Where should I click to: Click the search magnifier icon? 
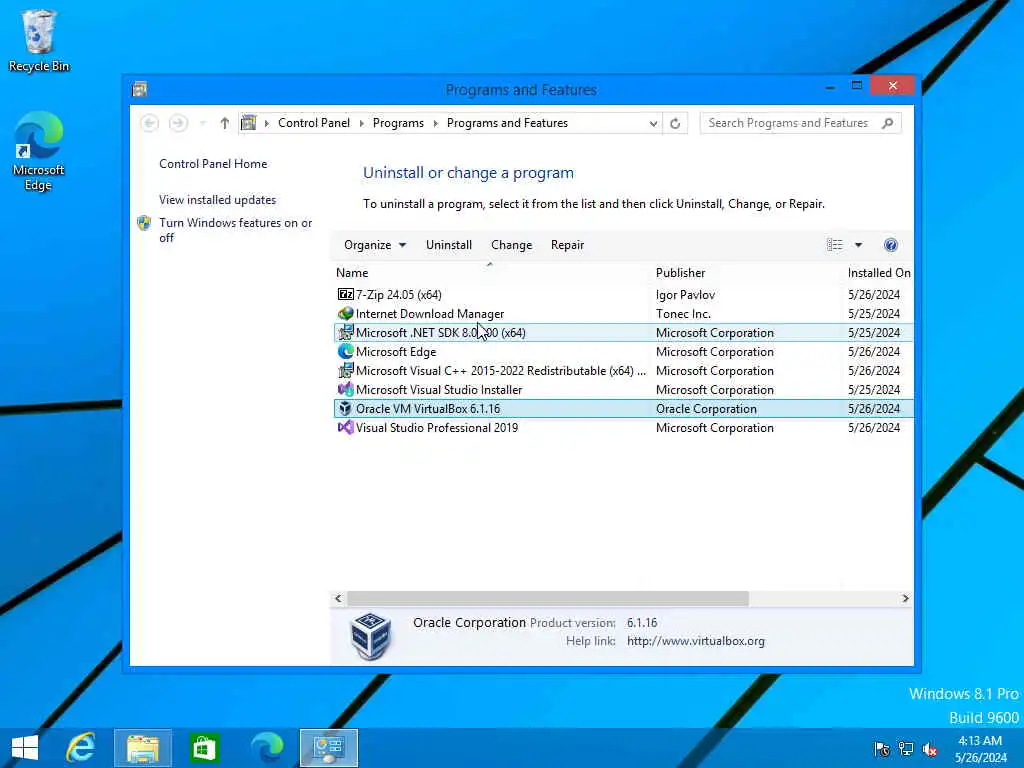[887, 123]
